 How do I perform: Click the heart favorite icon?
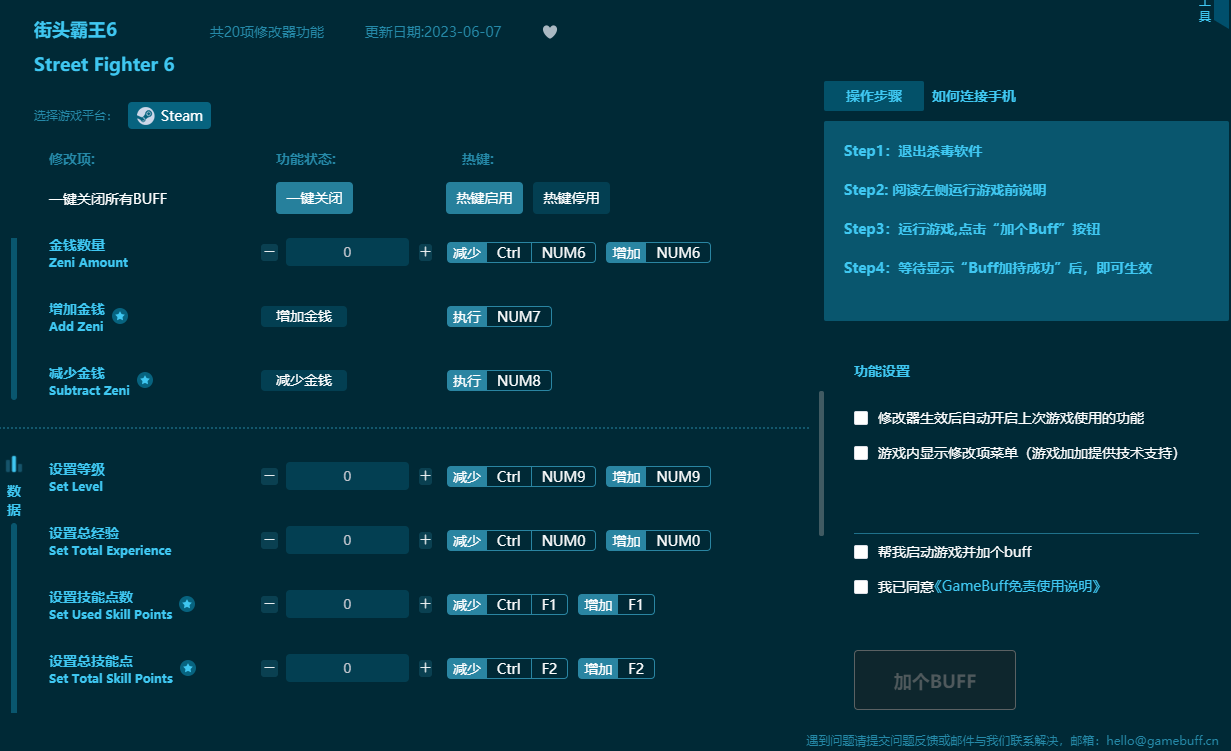pos(549,32)
